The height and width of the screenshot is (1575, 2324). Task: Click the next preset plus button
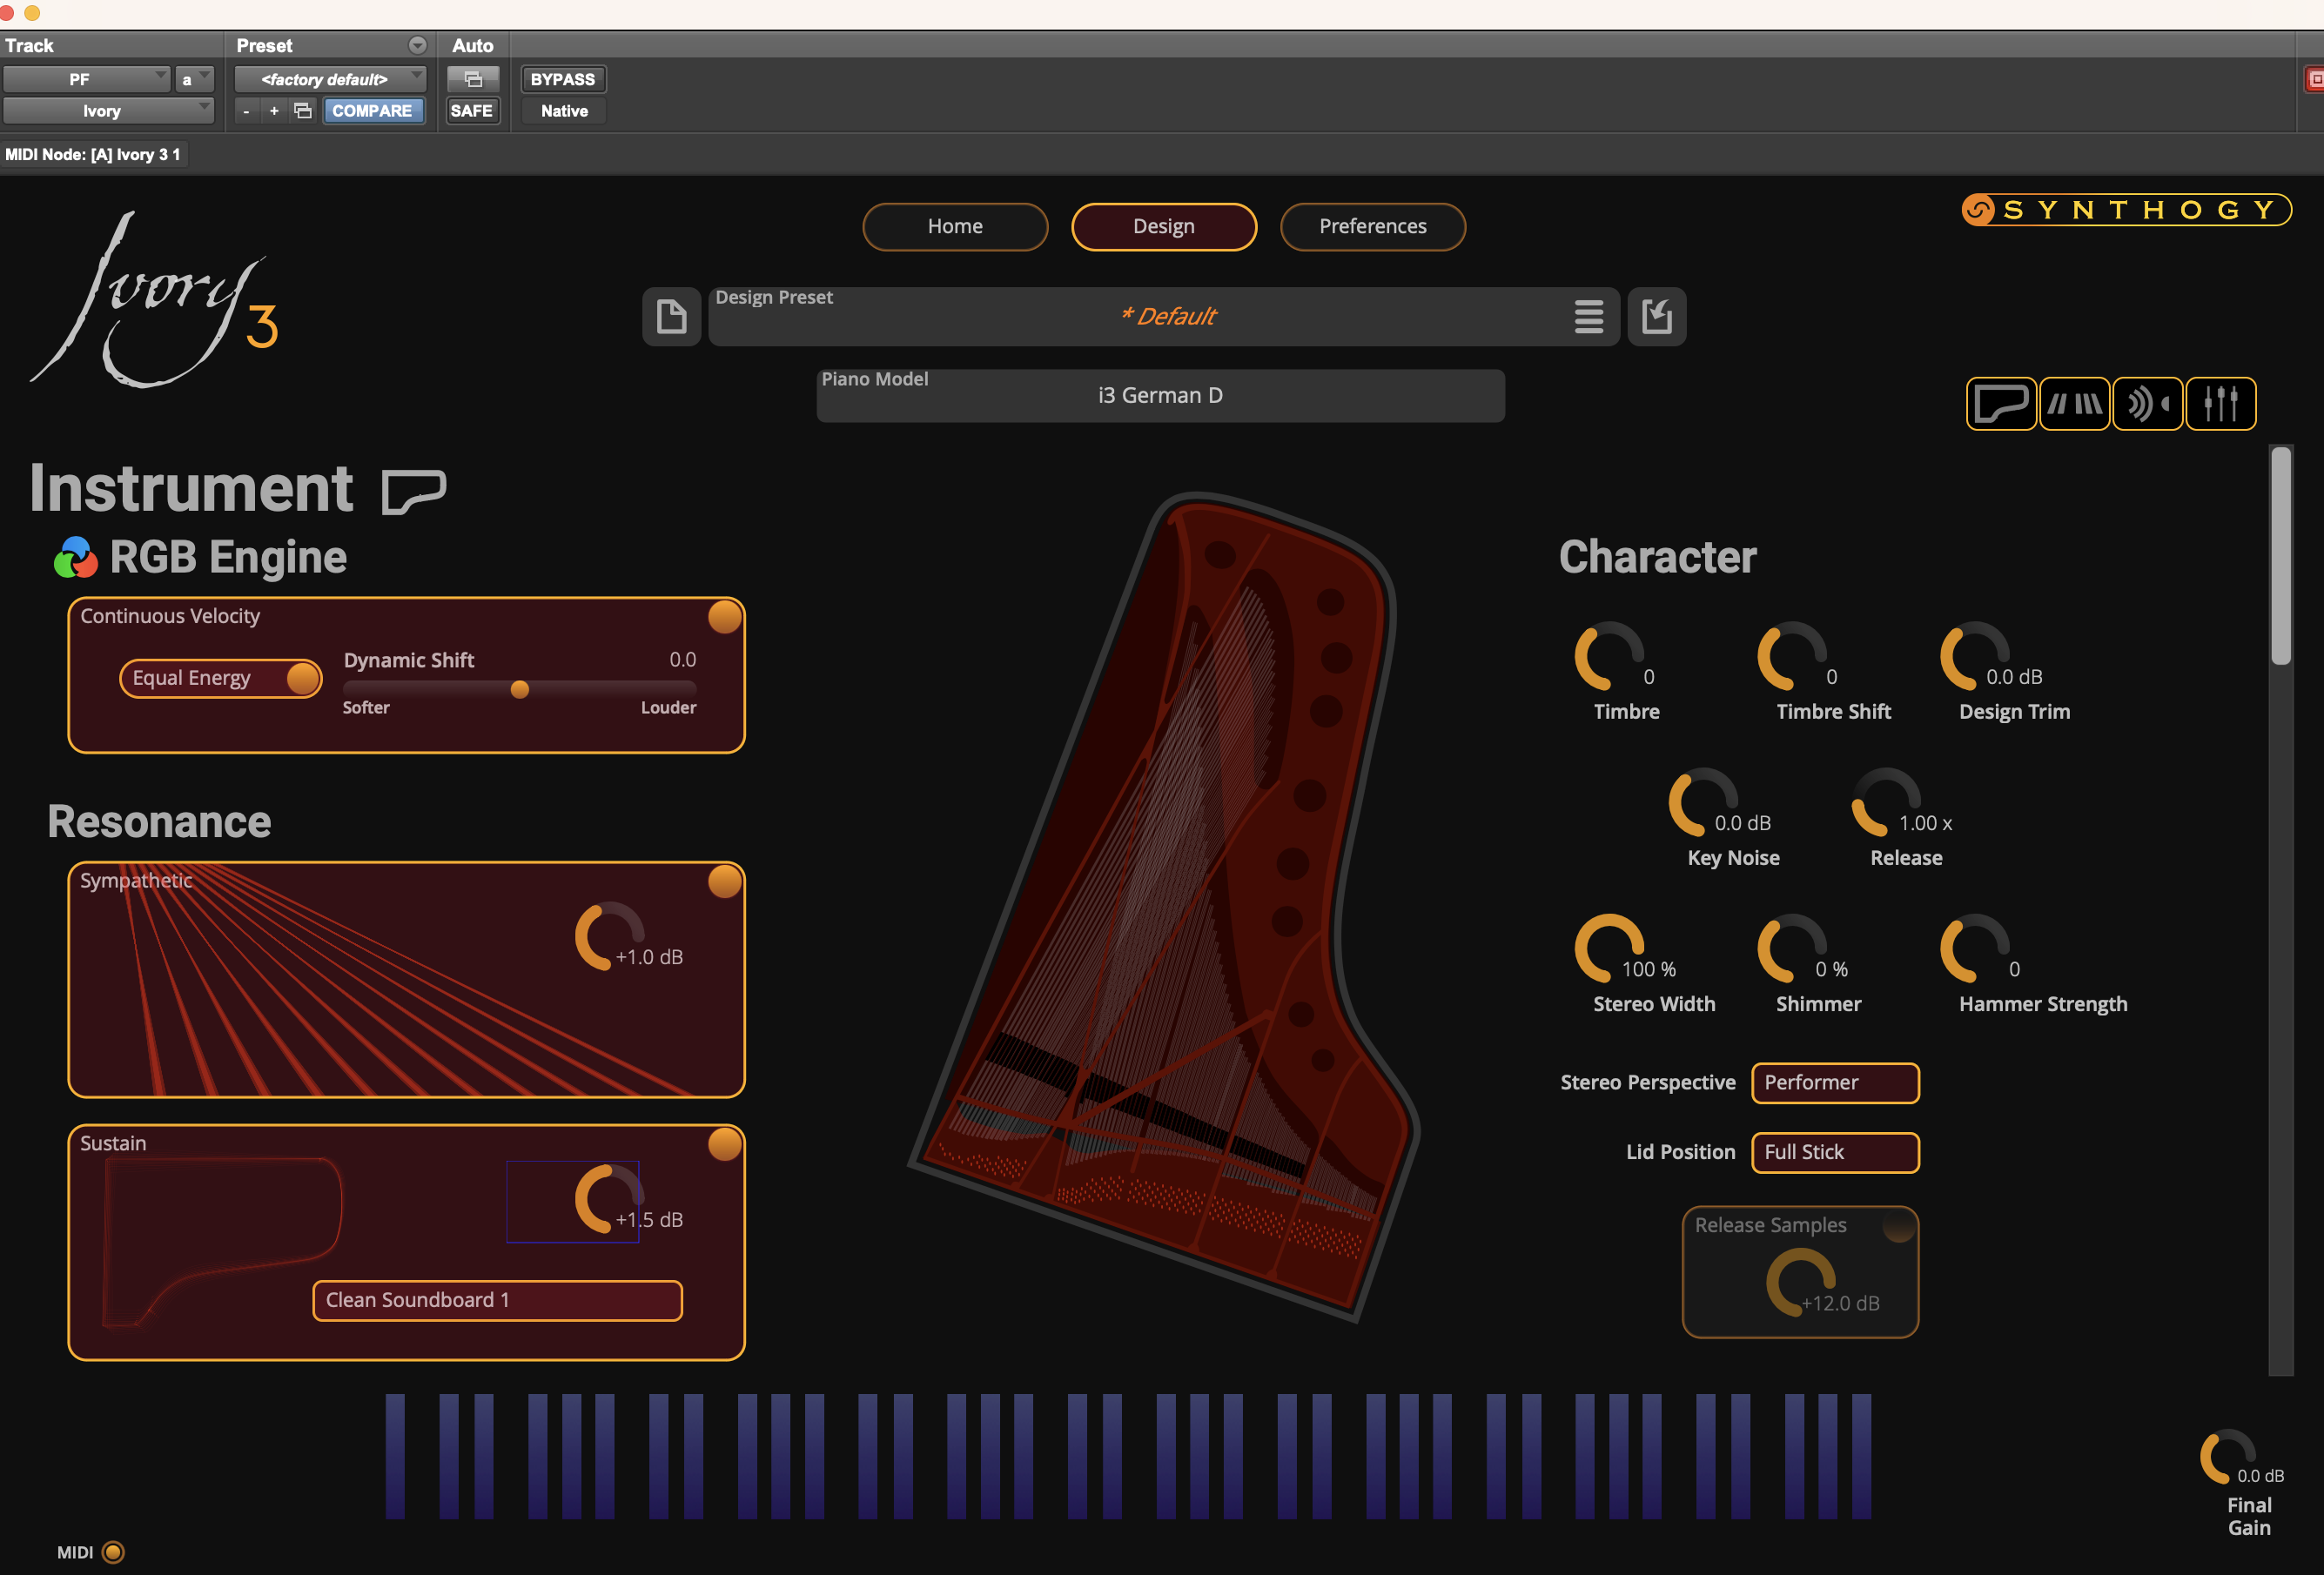pos(274,111)
